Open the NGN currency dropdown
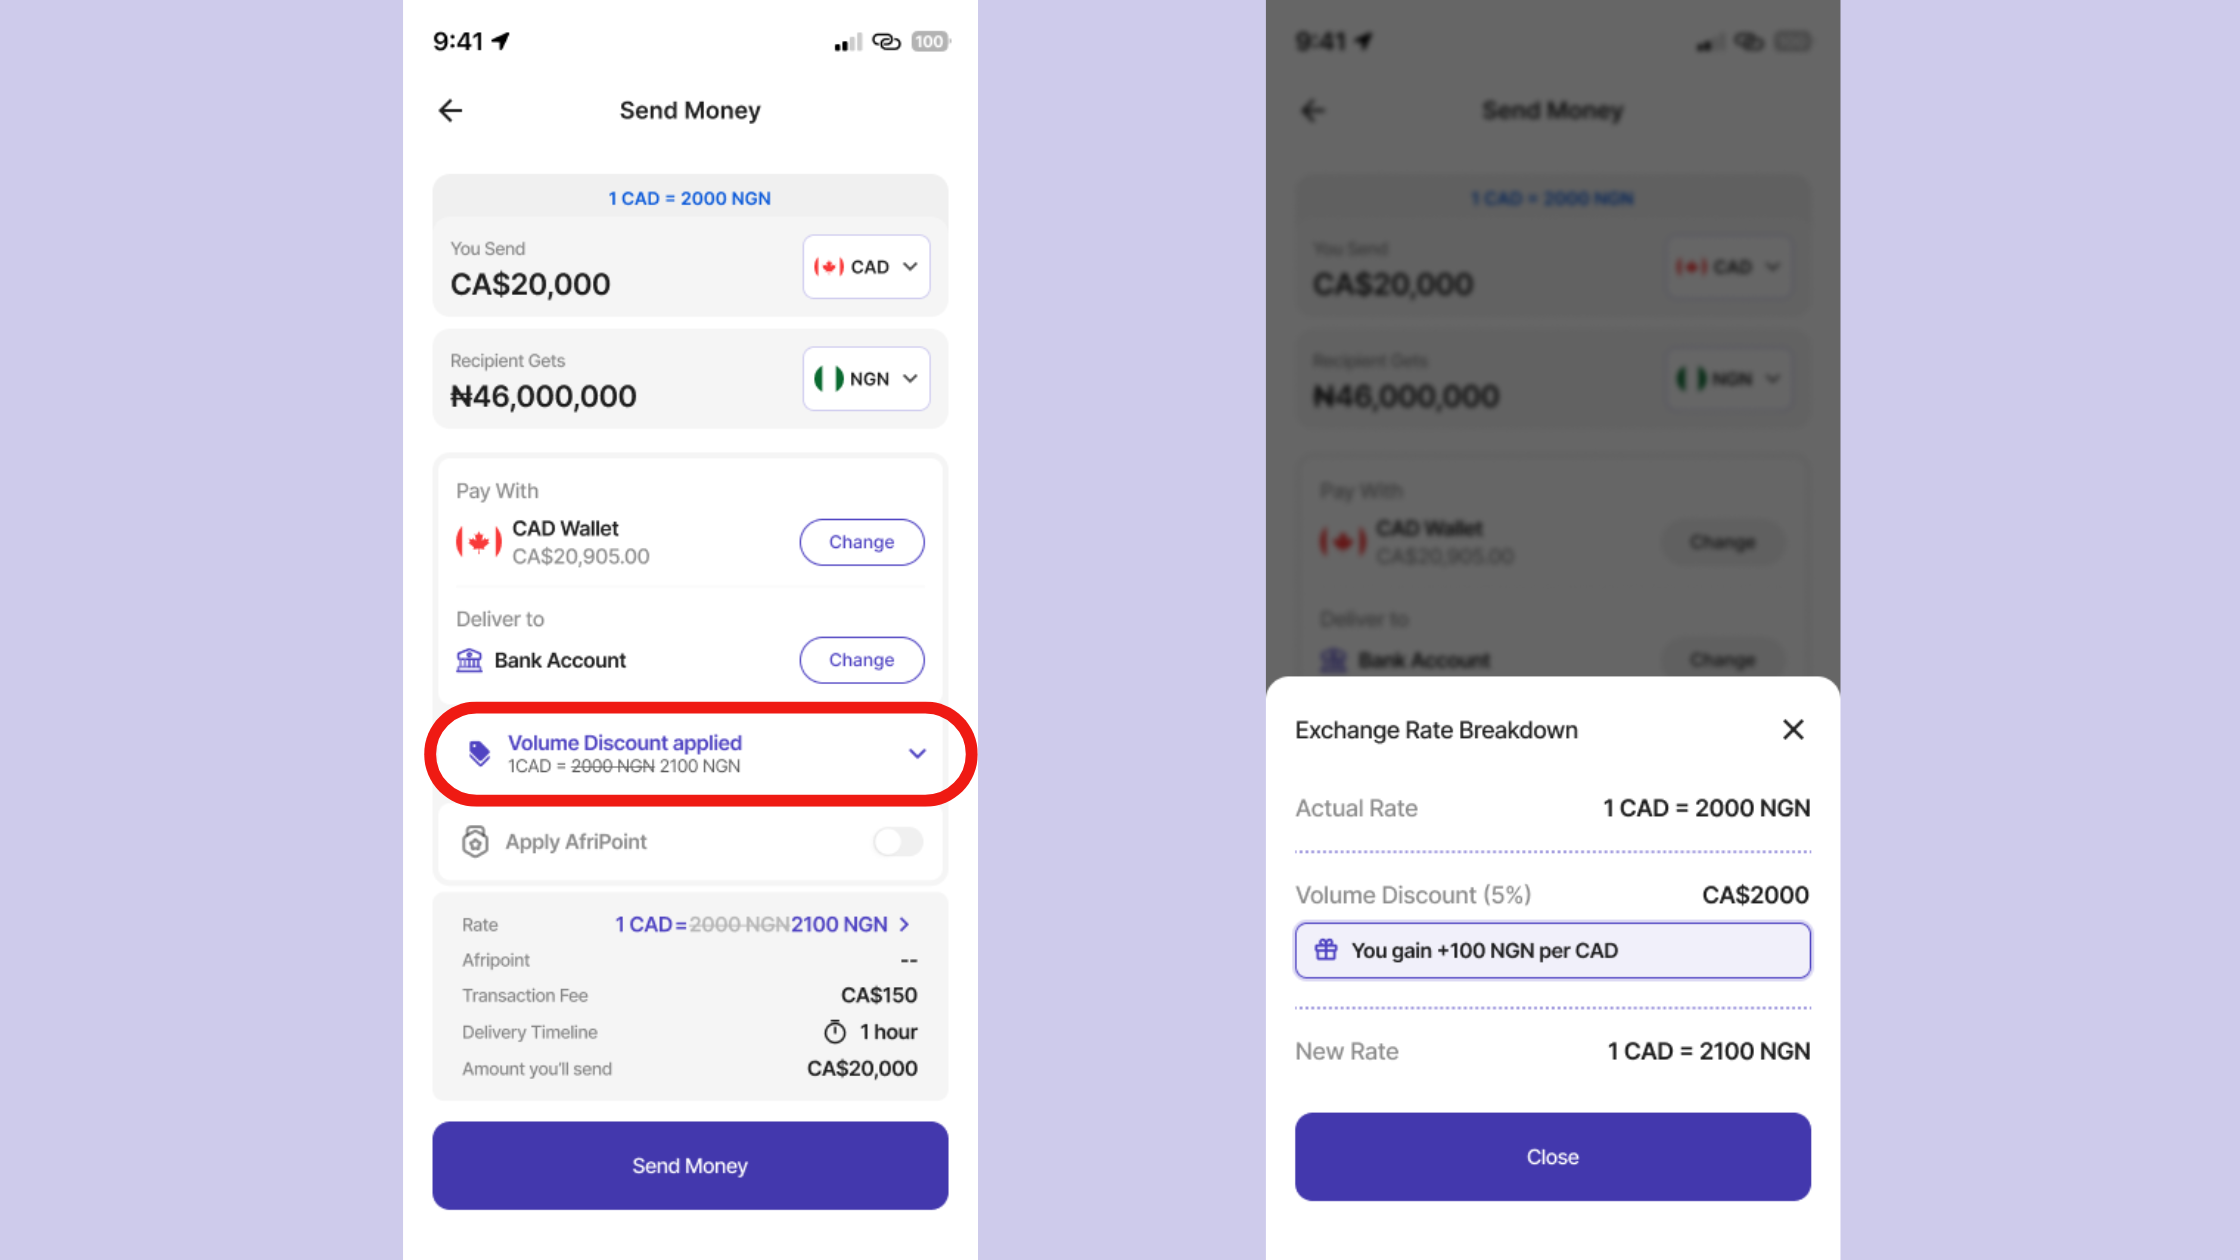Image resolution: width=2240 pixels, height=1260 pixels. (866, 379)
